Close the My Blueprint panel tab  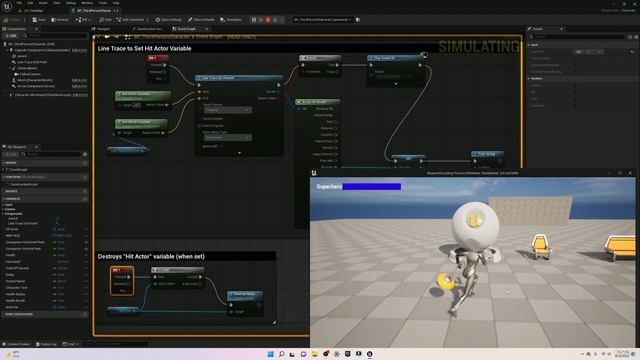click(36, 147)
